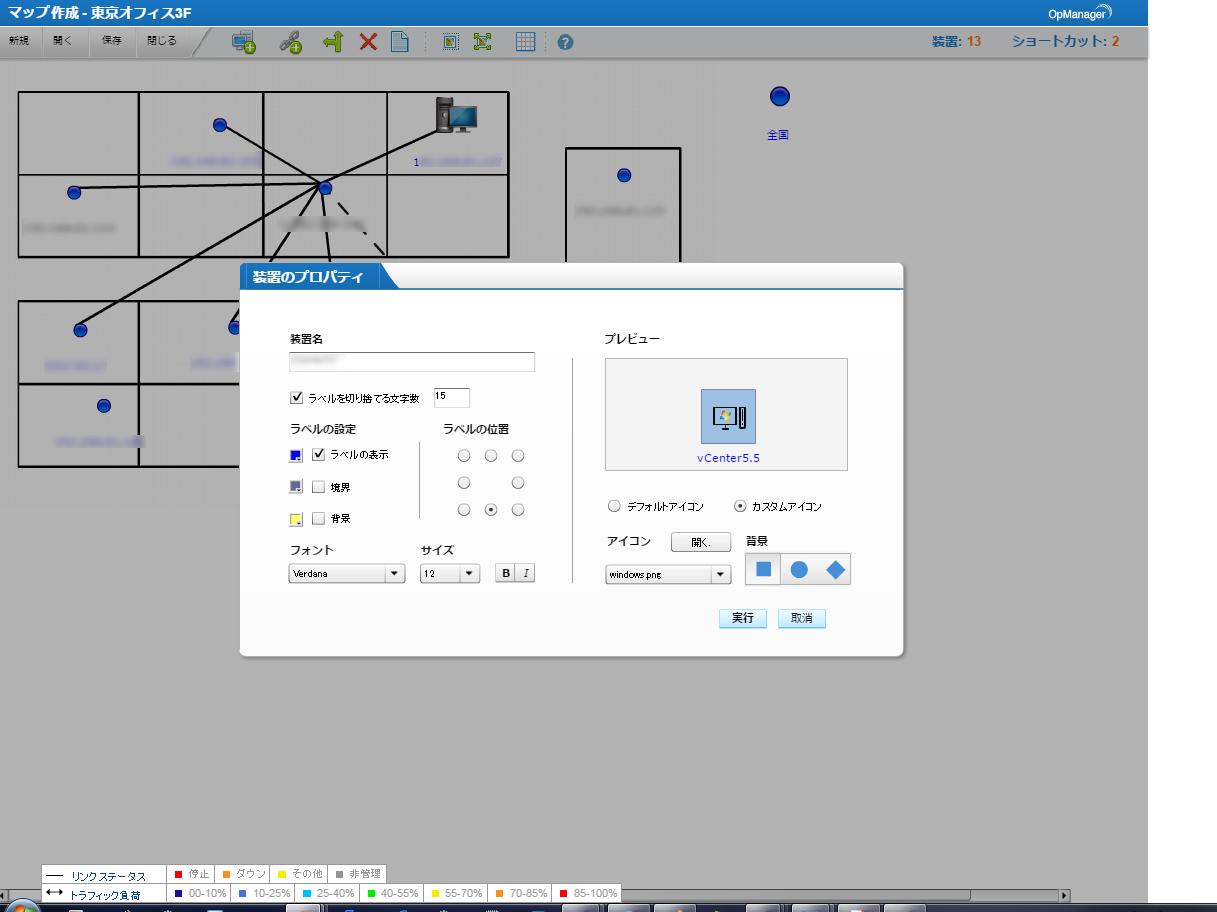This screenshot has width=1217, height=912.
Task: Click the add device toolbar icon
Action: pyautogui.click(x=243, y=42)
